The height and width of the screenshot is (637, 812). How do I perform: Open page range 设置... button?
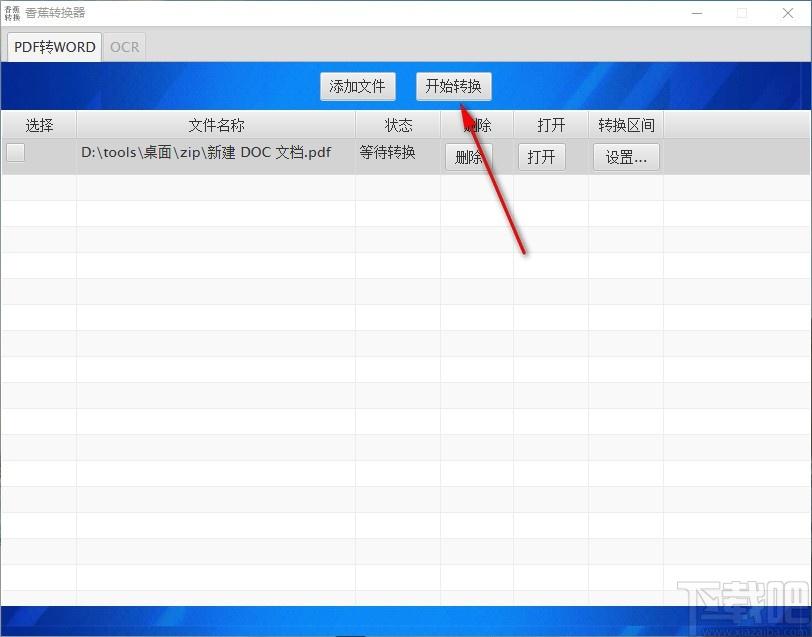coord(626,157)
